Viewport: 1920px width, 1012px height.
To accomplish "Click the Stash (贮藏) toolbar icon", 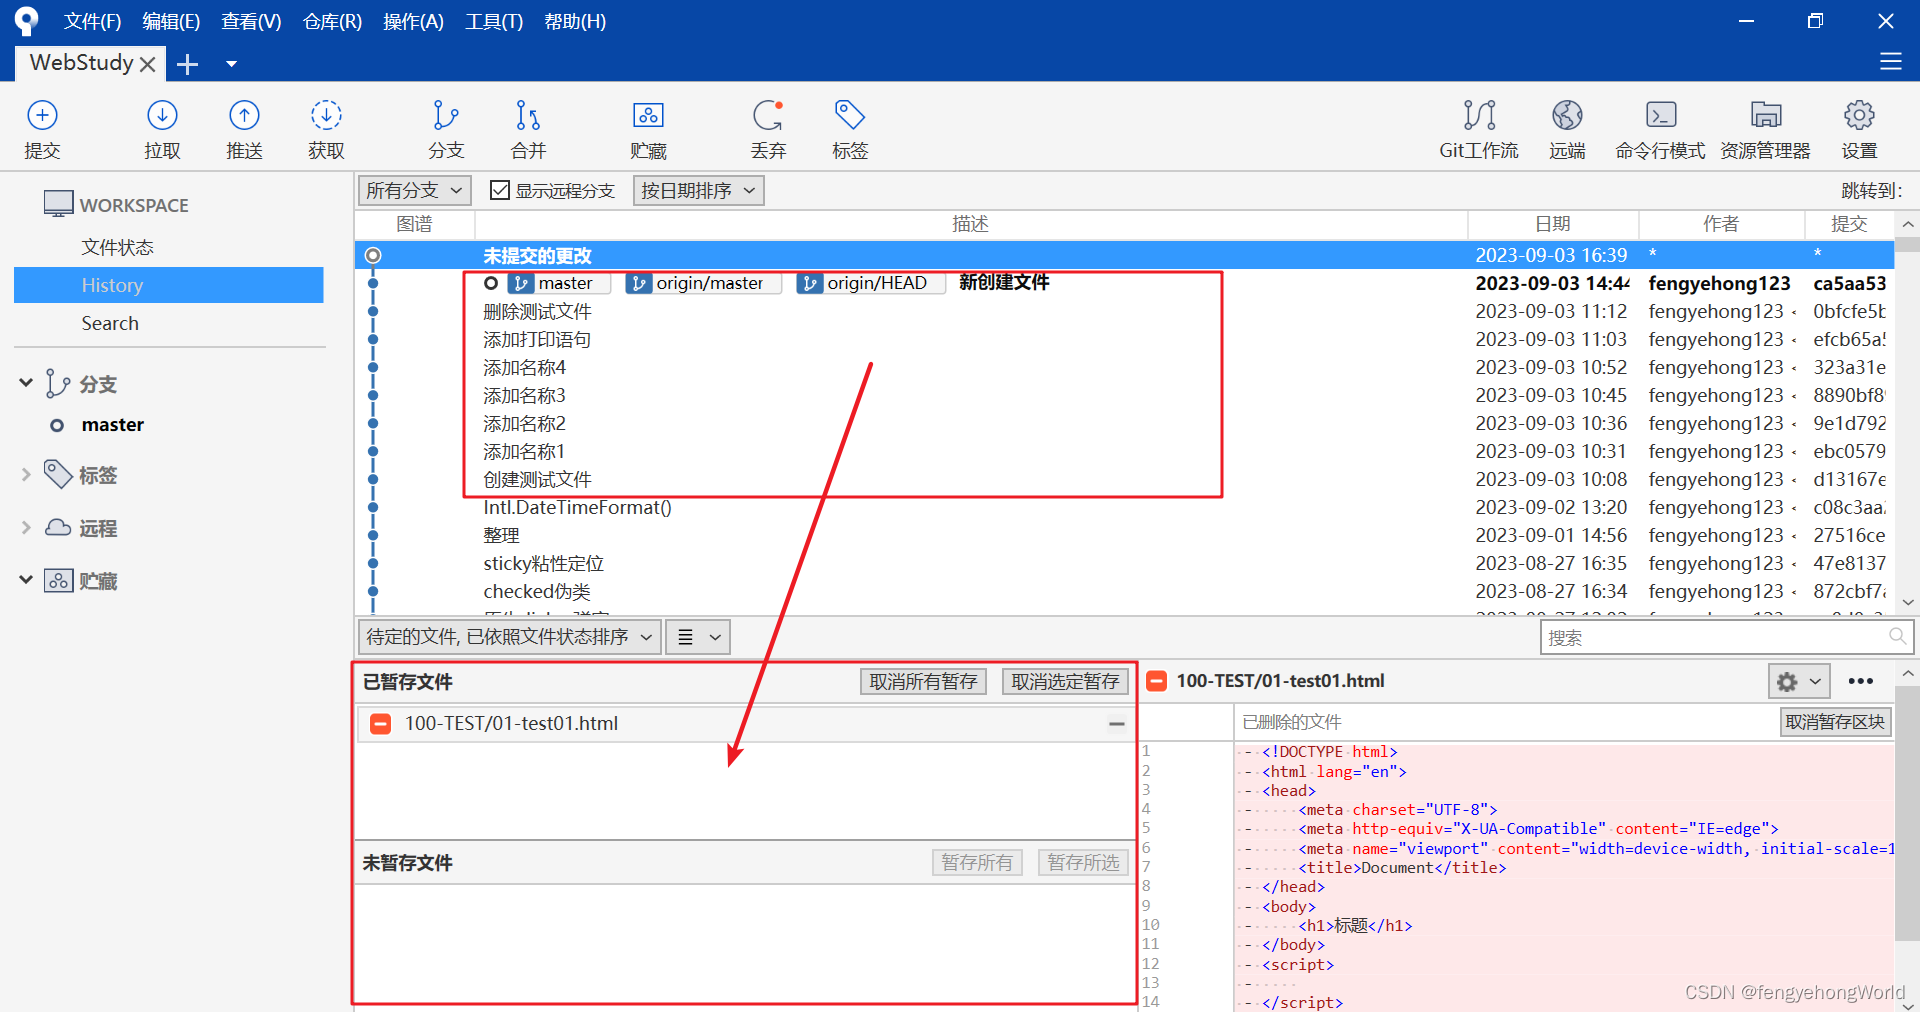I will [648, 129].
